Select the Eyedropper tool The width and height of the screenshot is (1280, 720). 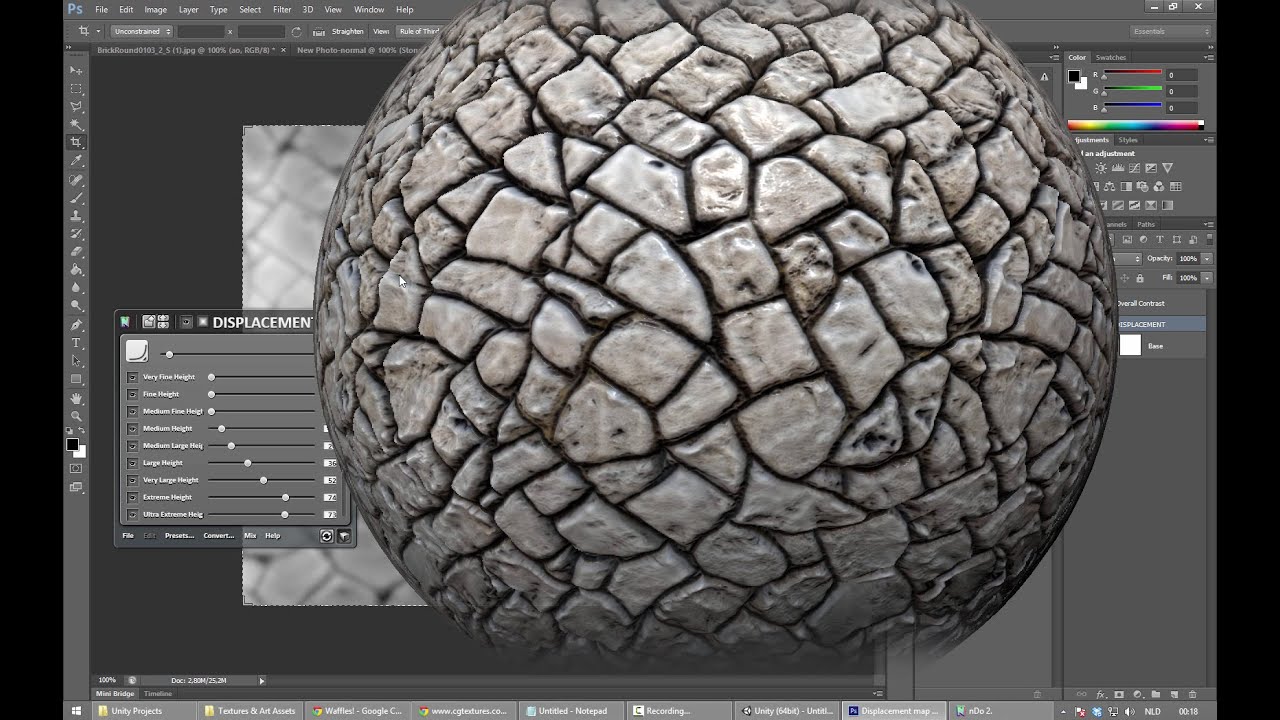tap(76, 161)
